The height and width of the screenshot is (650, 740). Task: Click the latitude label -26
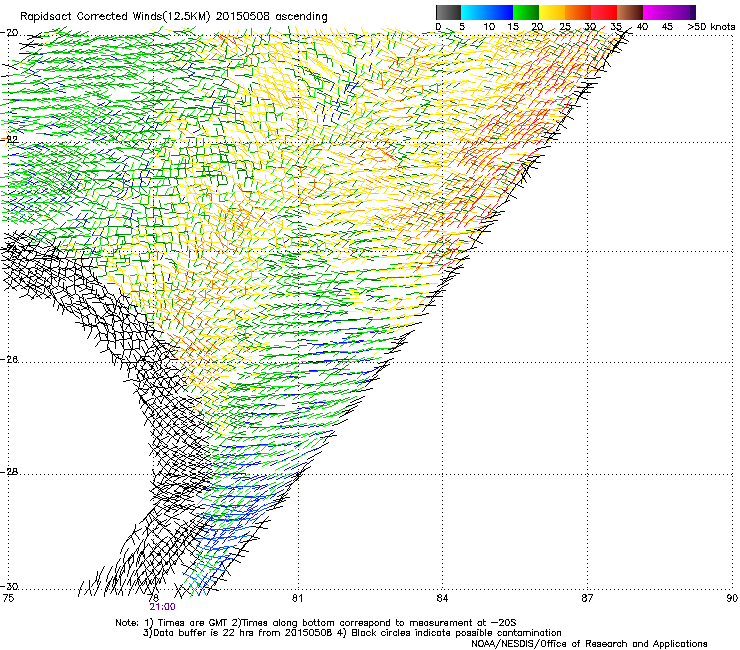(x=10, y=360)
